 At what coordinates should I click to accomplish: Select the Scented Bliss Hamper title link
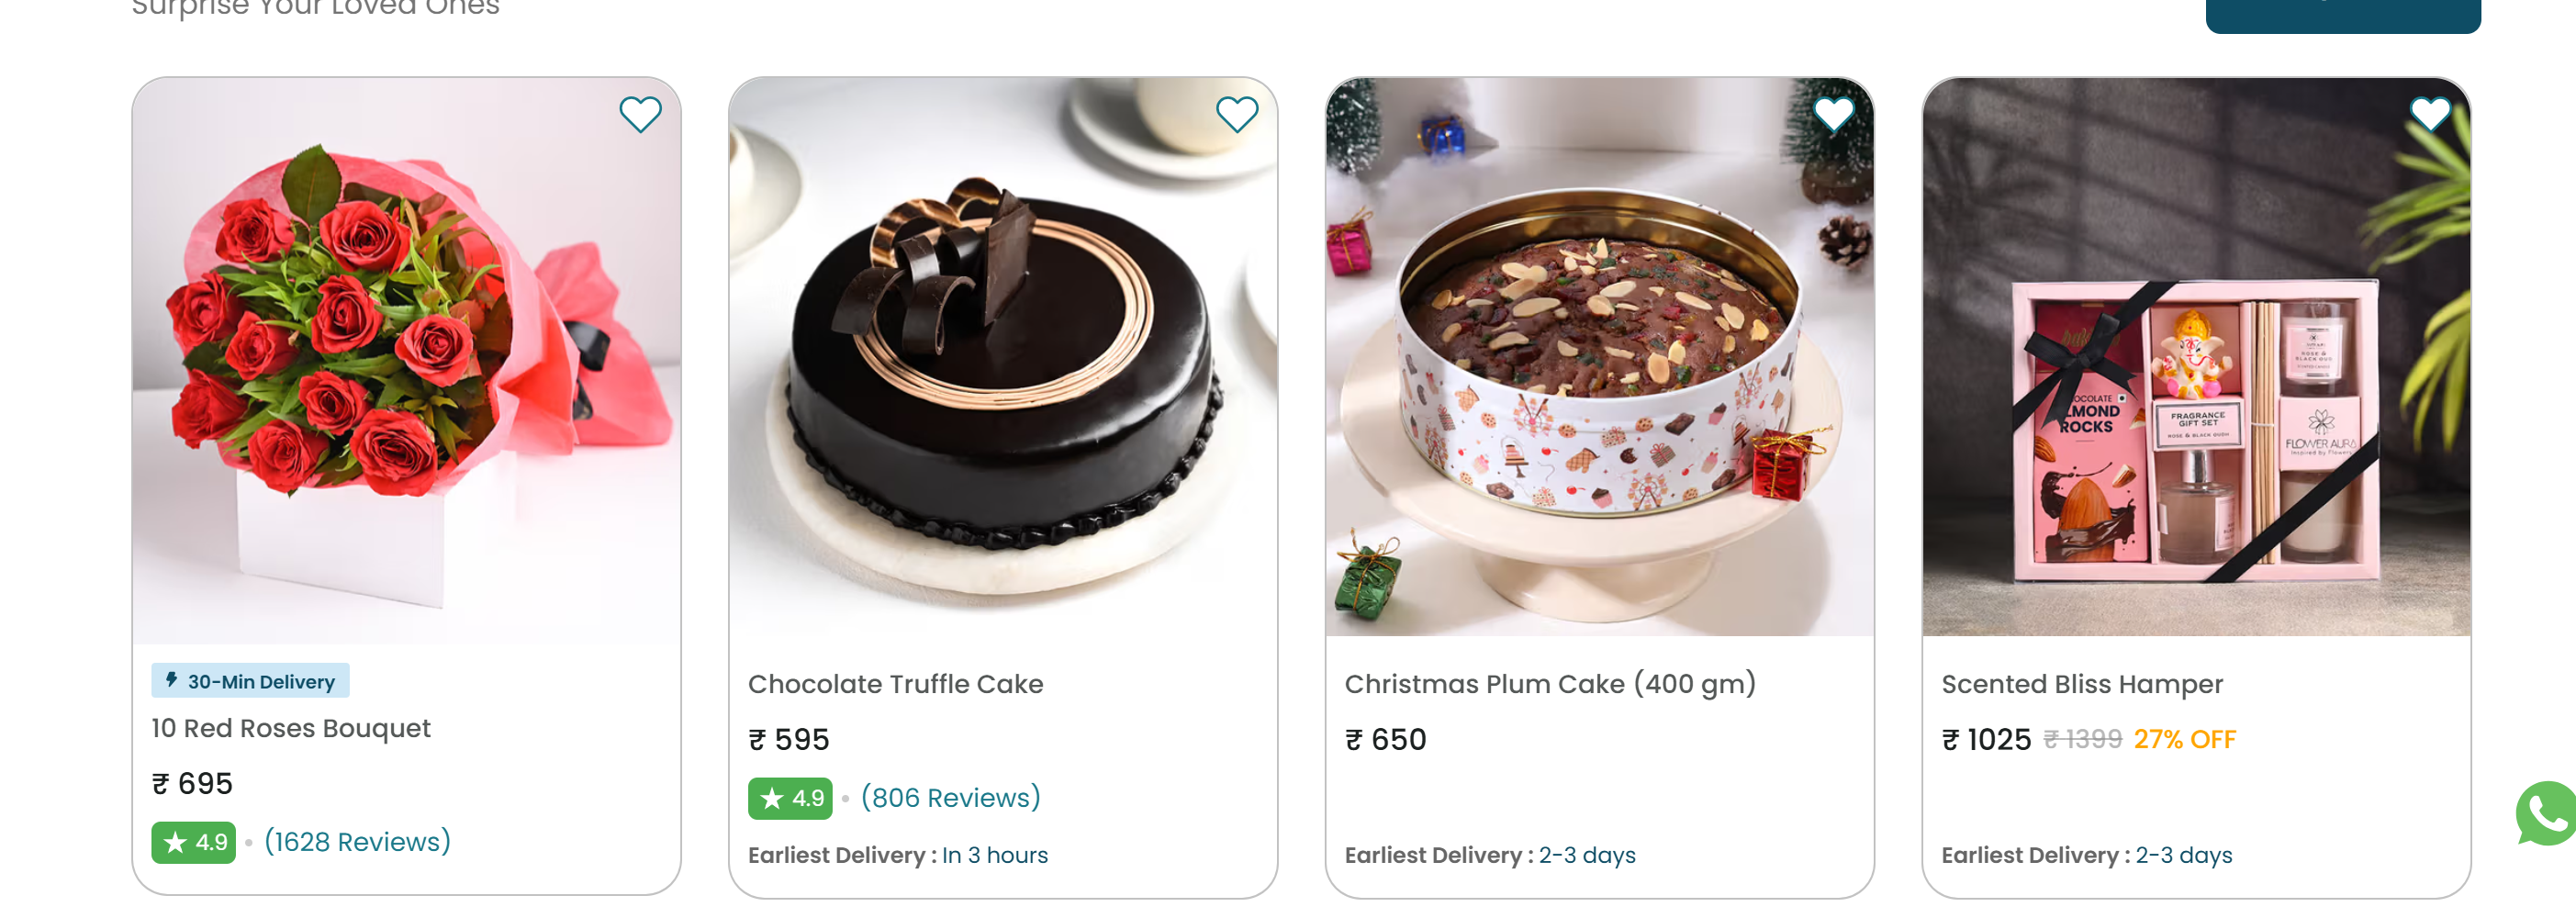point(2082,684)
